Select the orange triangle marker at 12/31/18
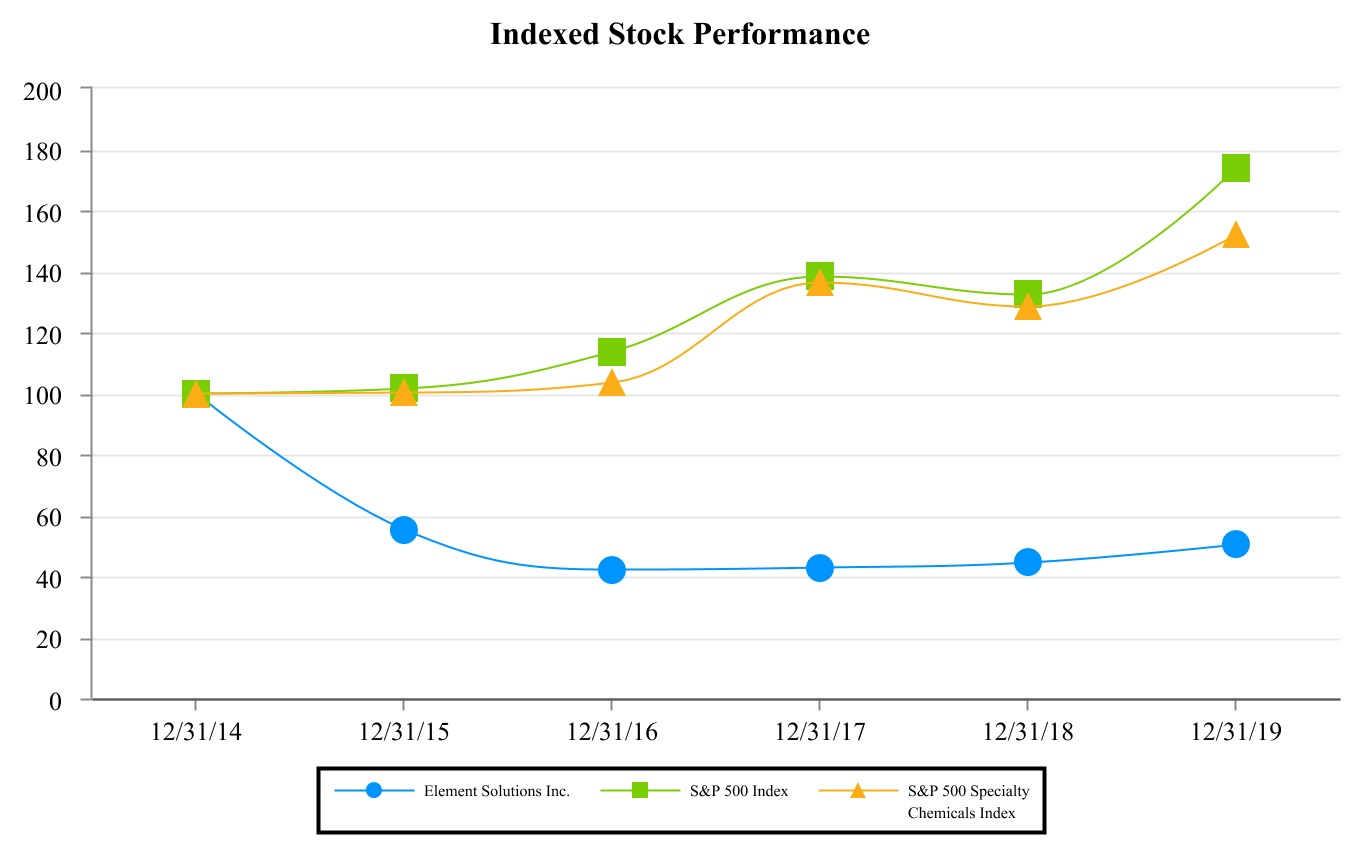The image size is (1360, 852). coord(1027,308)
